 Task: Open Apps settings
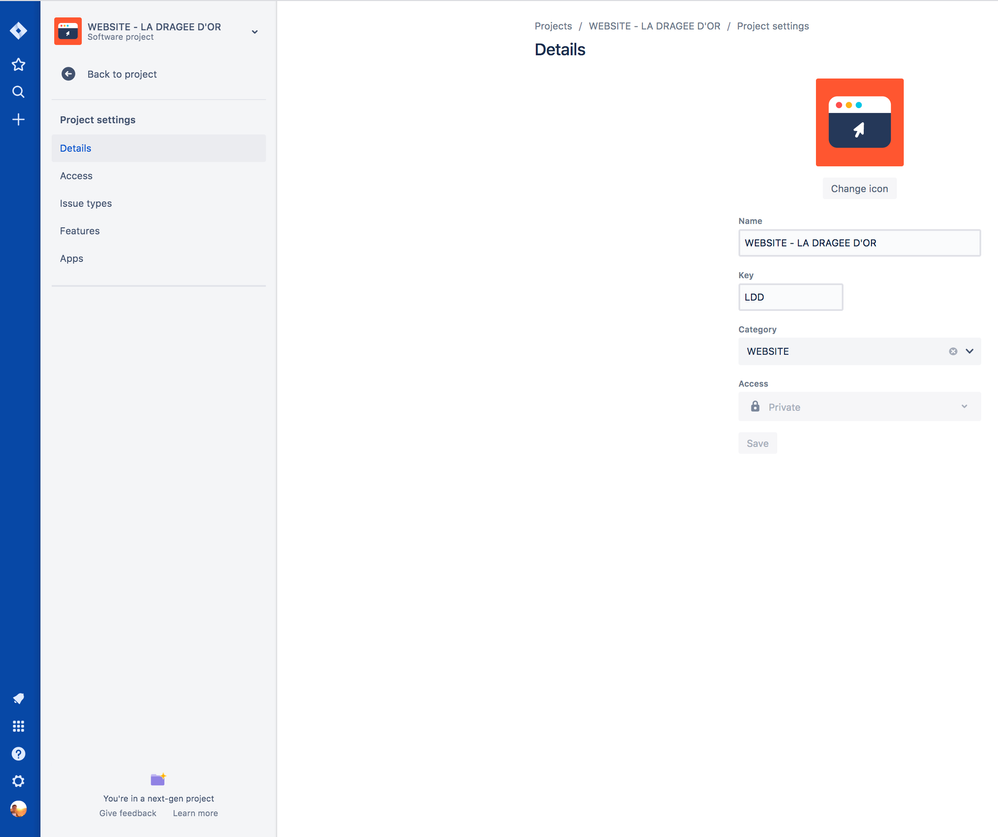click(158, 258)
